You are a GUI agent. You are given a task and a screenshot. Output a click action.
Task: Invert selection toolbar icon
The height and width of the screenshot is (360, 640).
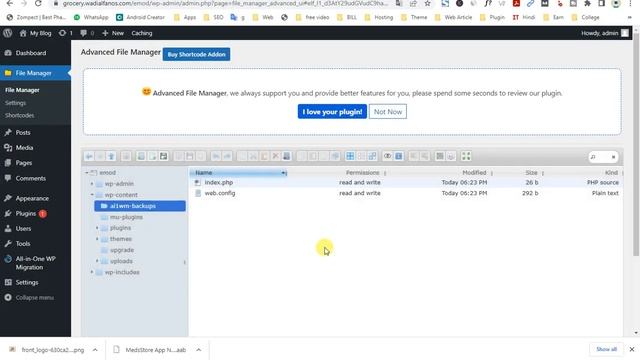point(372,156)
